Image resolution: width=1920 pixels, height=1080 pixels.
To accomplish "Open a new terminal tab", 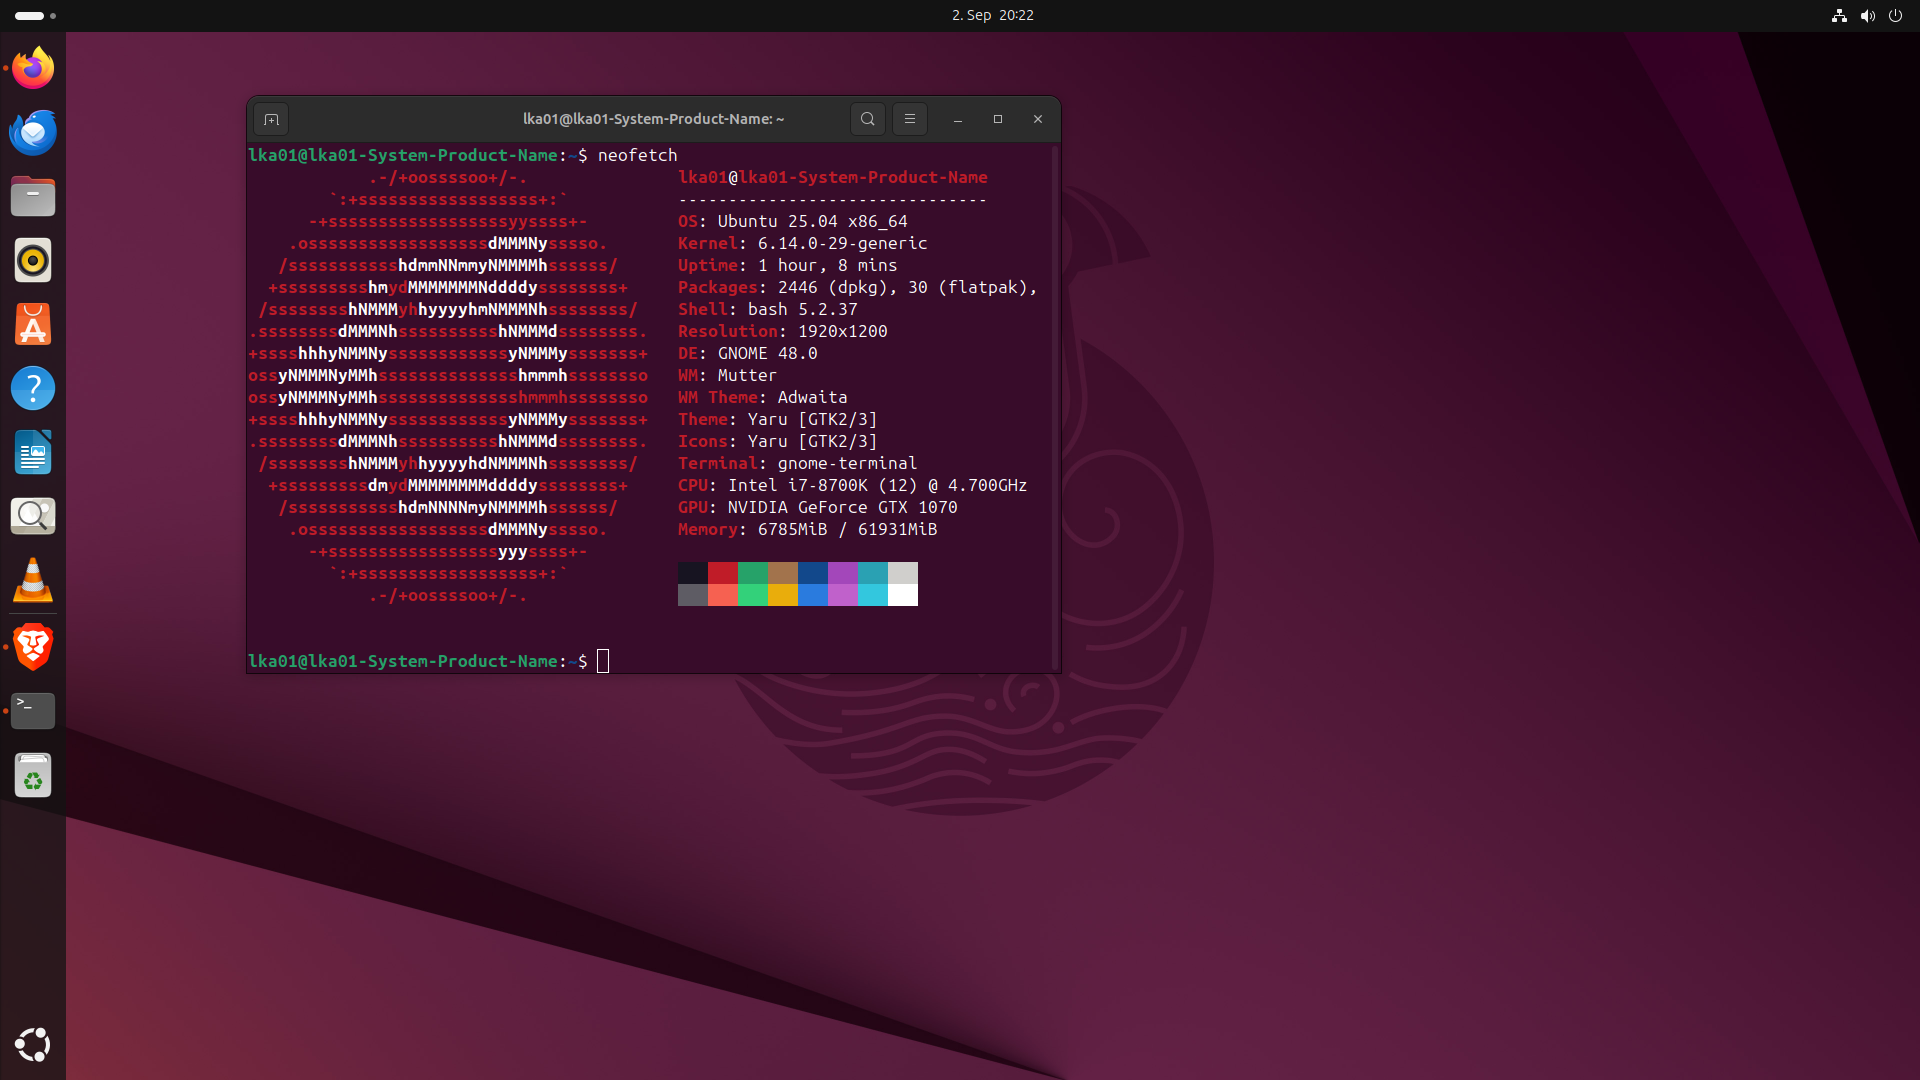I will pos(271,119).
